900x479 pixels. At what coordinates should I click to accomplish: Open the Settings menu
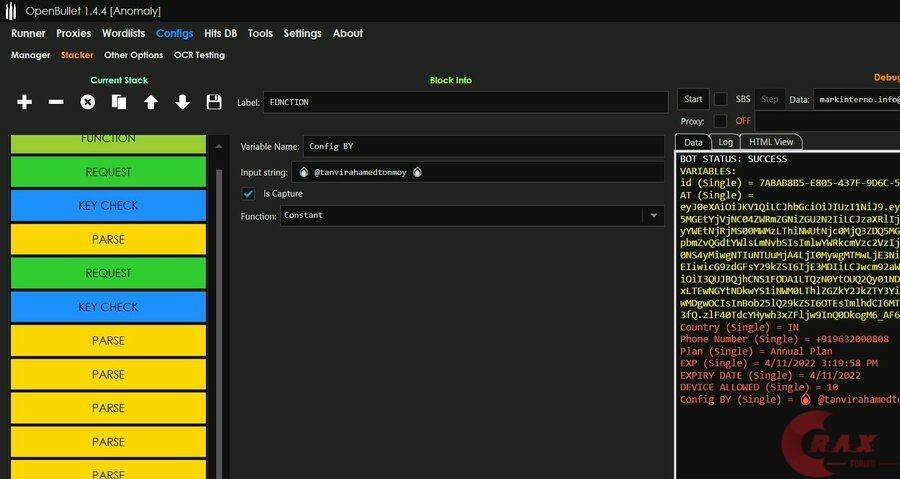302,33
